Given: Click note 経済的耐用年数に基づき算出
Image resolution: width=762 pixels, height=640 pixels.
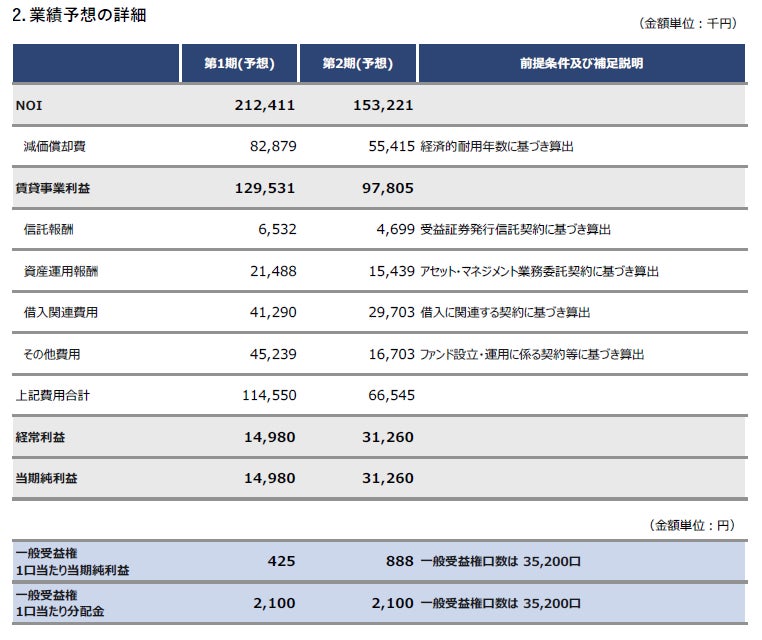Looking at the screenshot, I should [x=497, y=146].
